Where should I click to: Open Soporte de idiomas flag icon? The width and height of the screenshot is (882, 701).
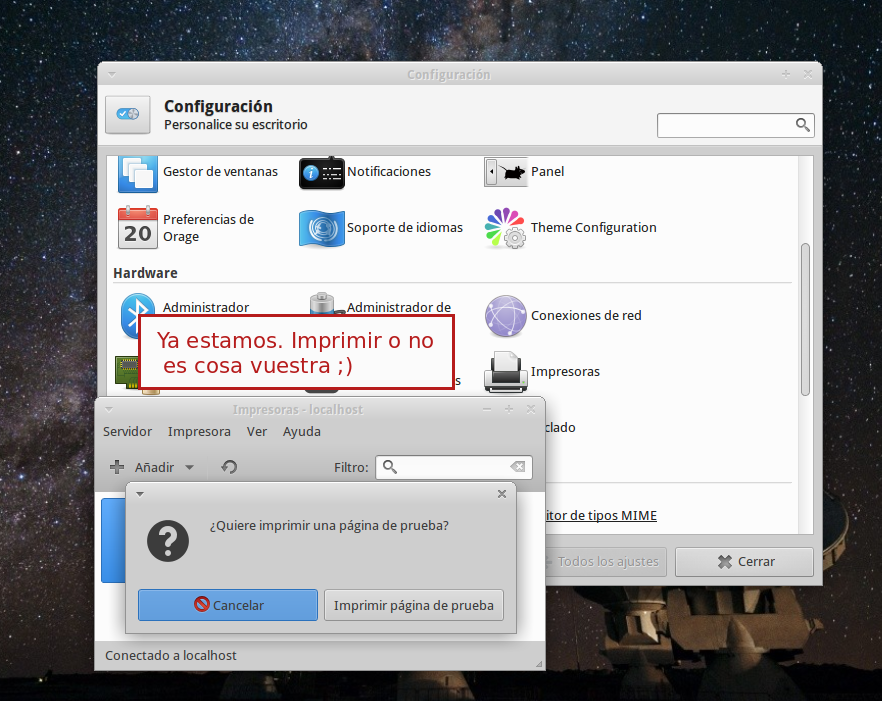pos(322,228)
